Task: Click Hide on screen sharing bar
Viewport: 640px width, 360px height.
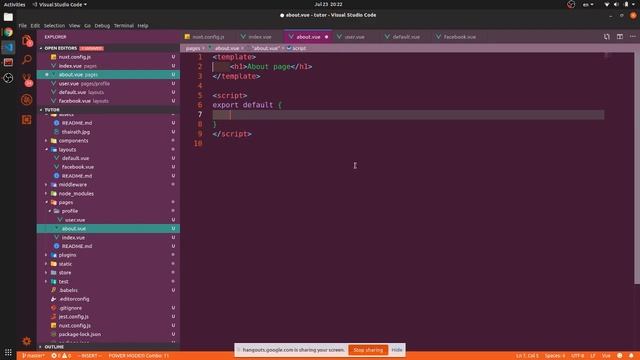Action: point(397,350)
